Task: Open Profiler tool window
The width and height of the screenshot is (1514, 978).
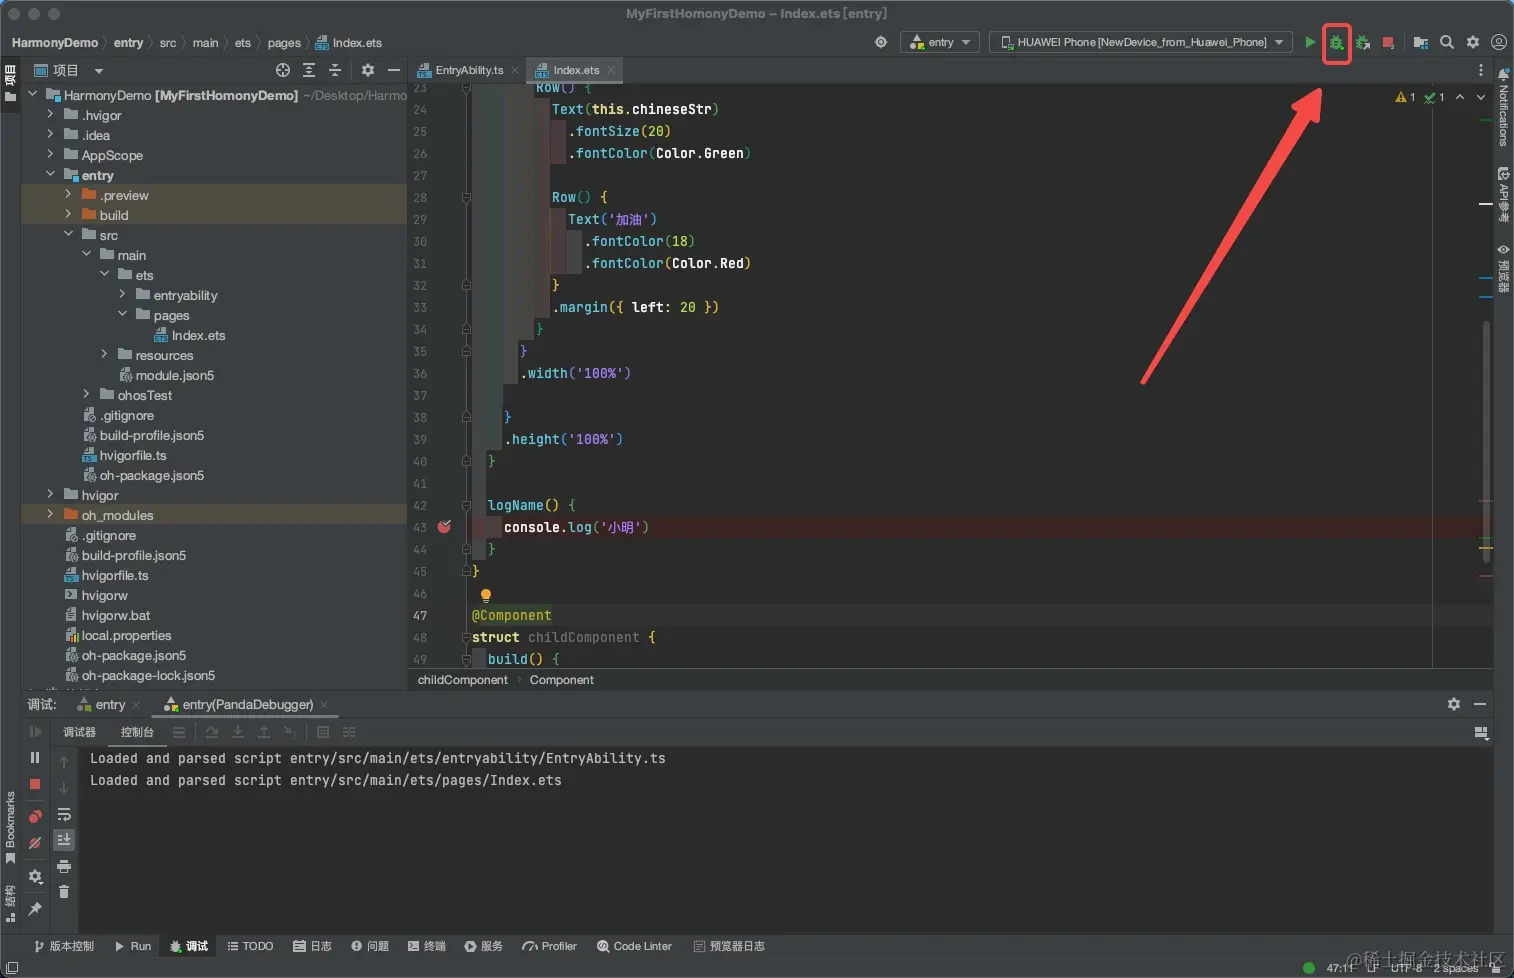Action: click(x=549, y=946)
